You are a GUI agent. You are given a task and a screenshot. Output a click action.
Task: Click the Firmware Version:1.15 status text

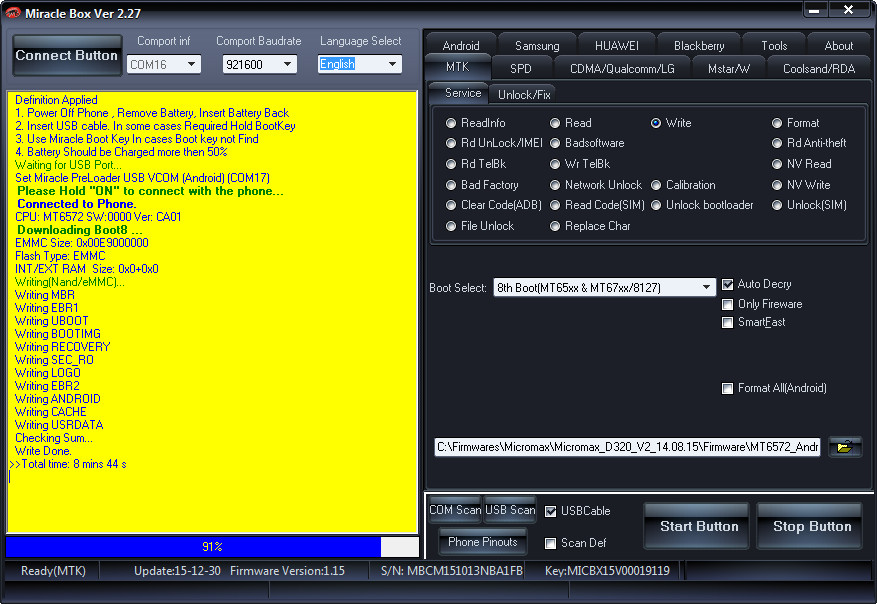(x=287, y=571)
